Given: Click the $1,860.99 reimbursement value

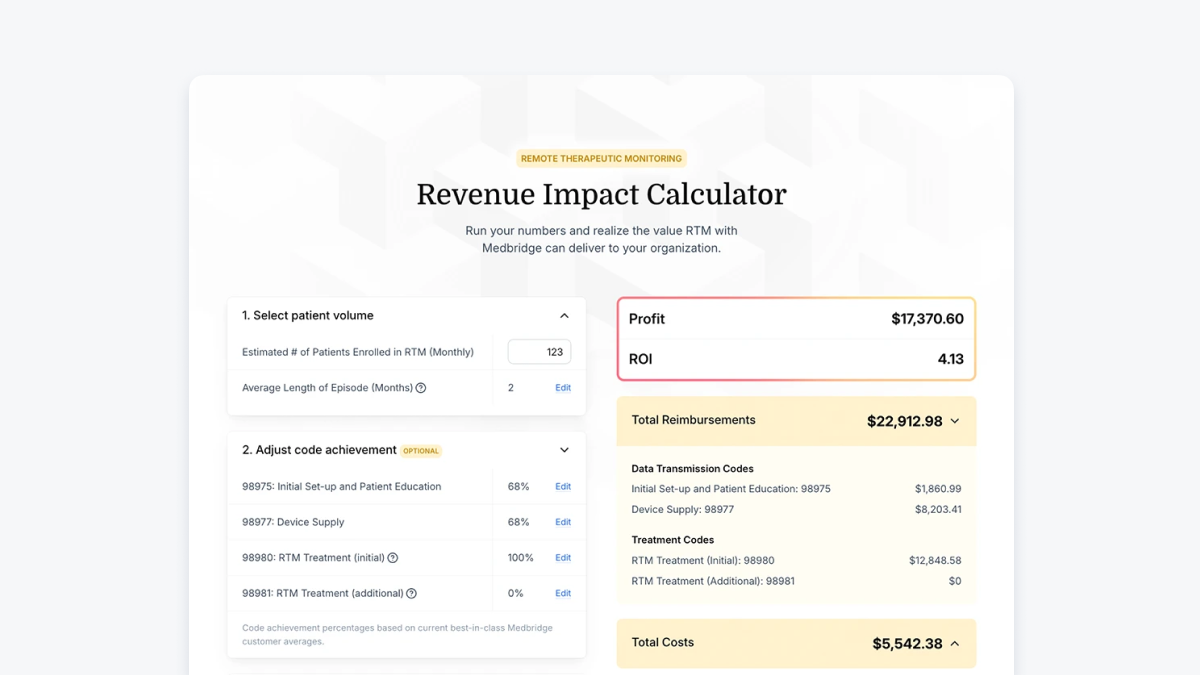Looking at the screenshot, I should click(938, 489).
